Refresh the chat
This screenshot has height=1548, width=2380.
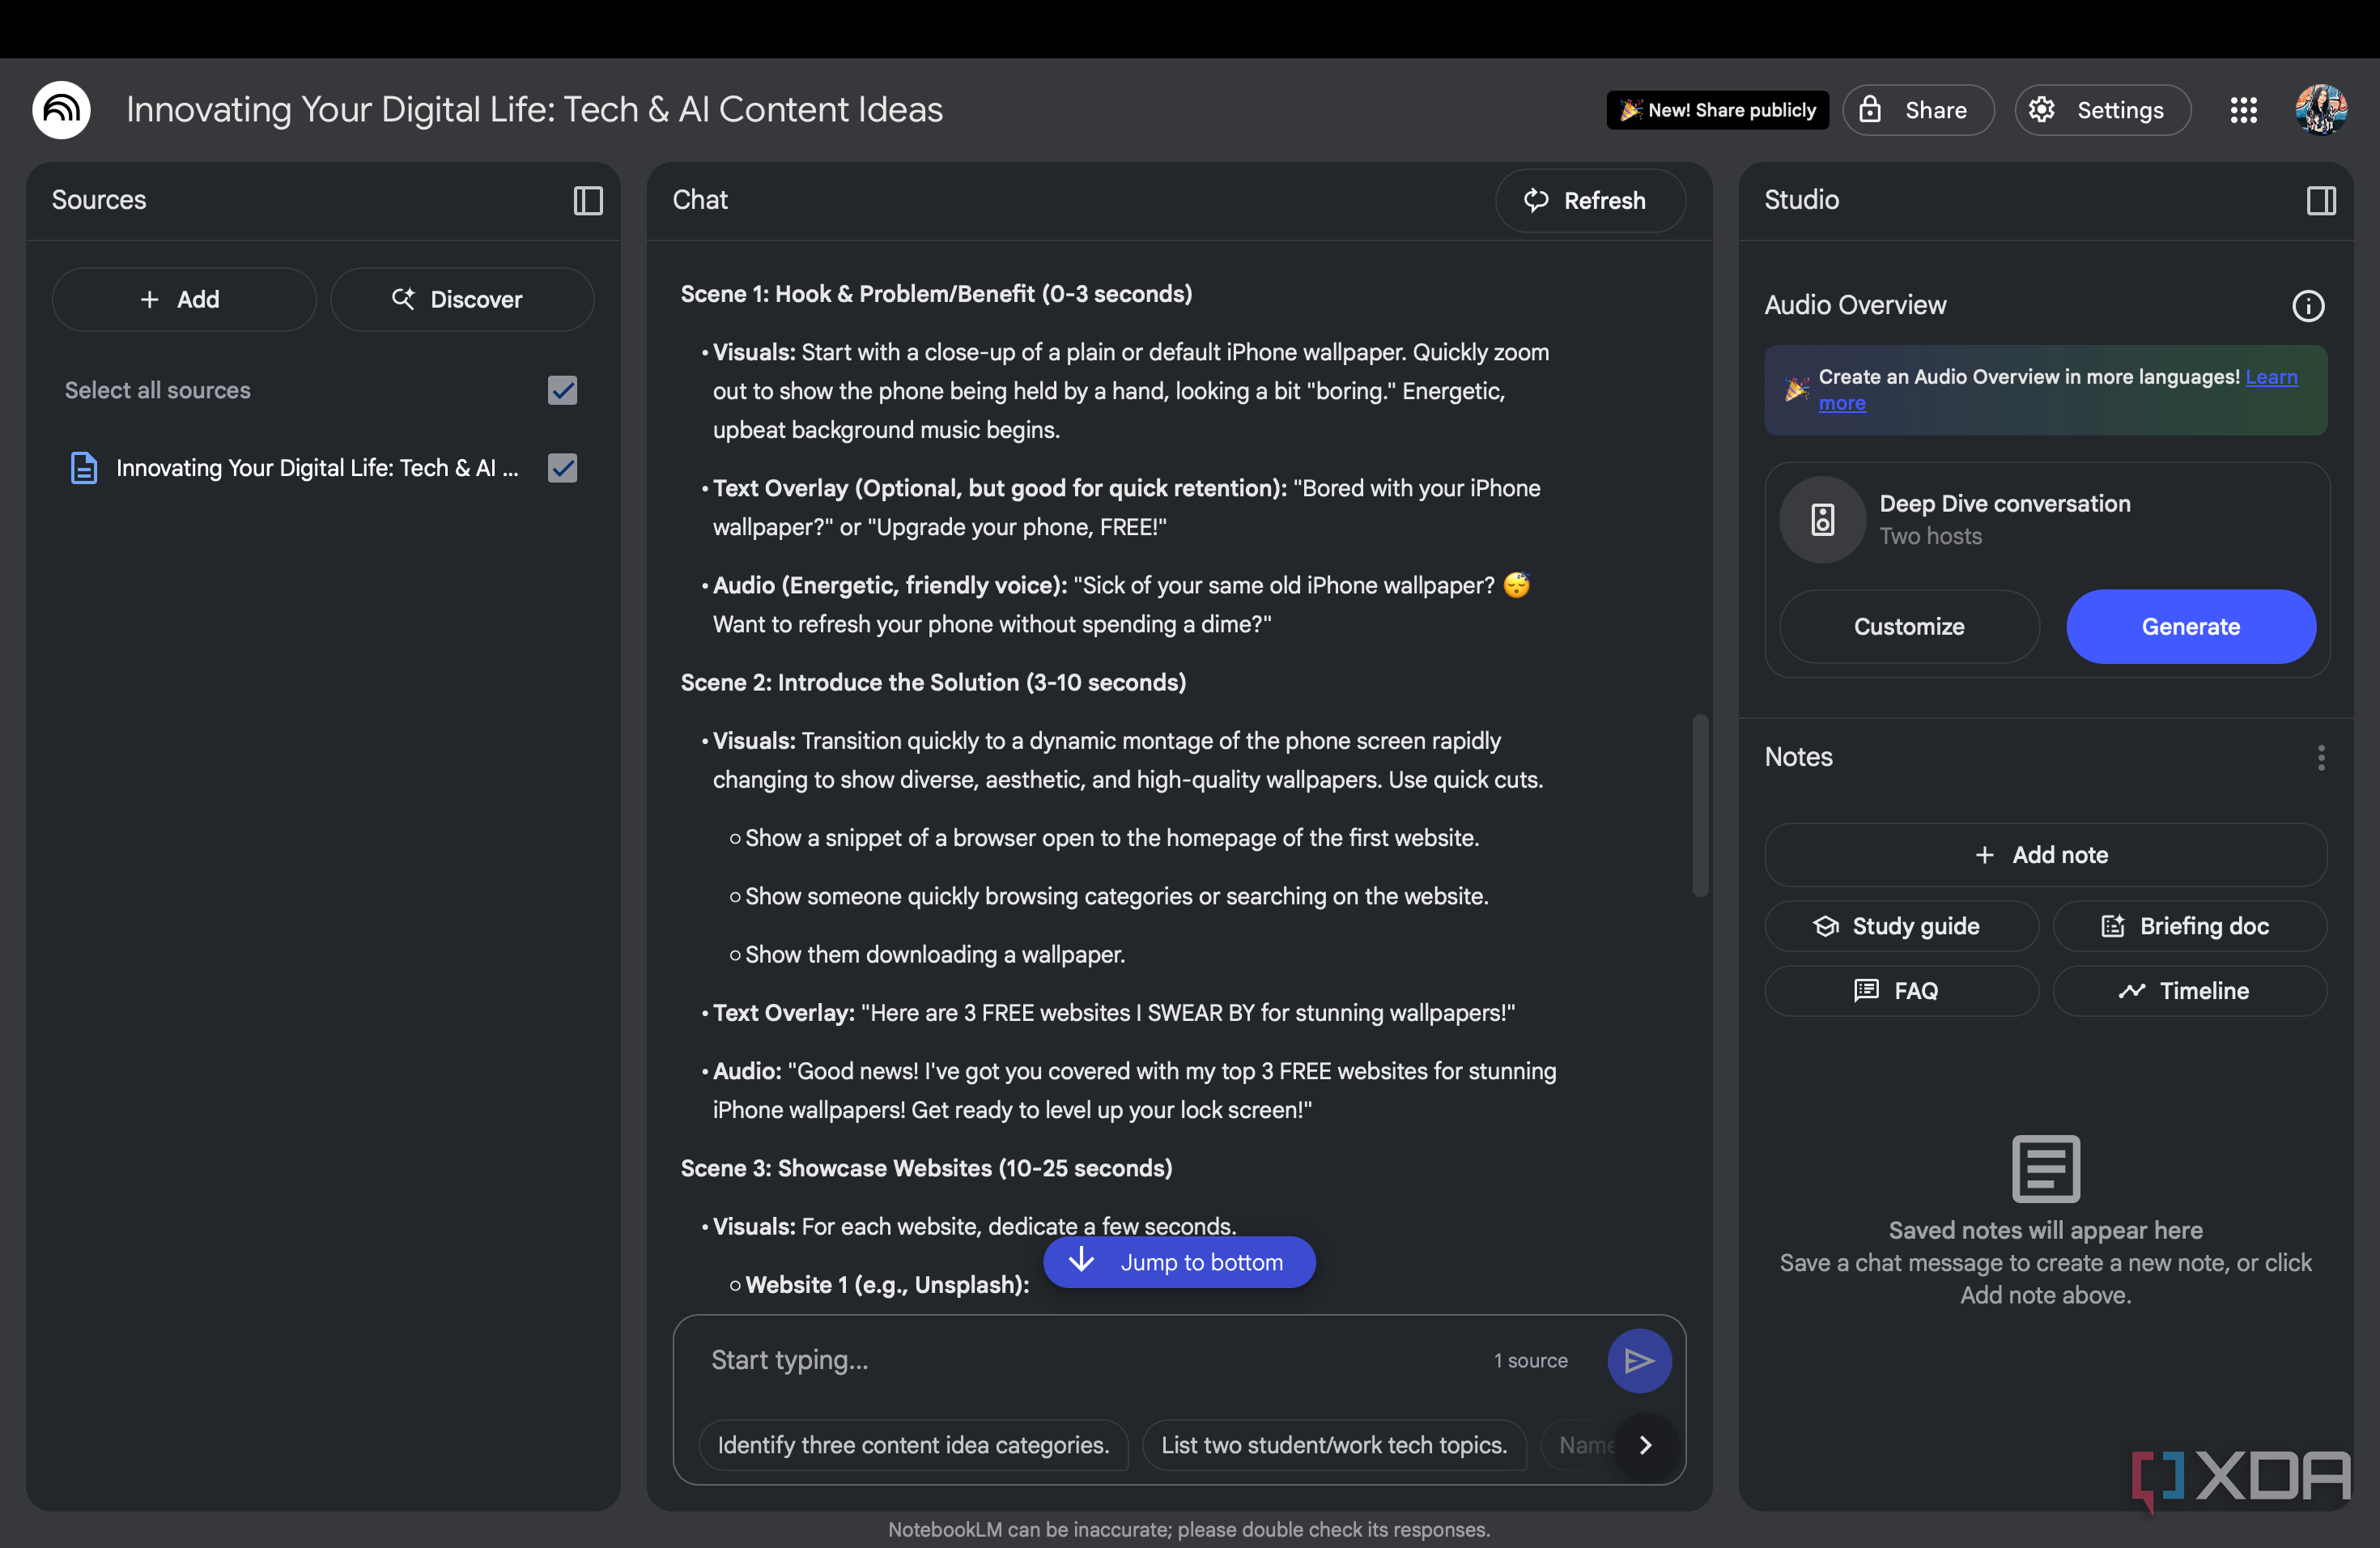[x=1590, y=201]
